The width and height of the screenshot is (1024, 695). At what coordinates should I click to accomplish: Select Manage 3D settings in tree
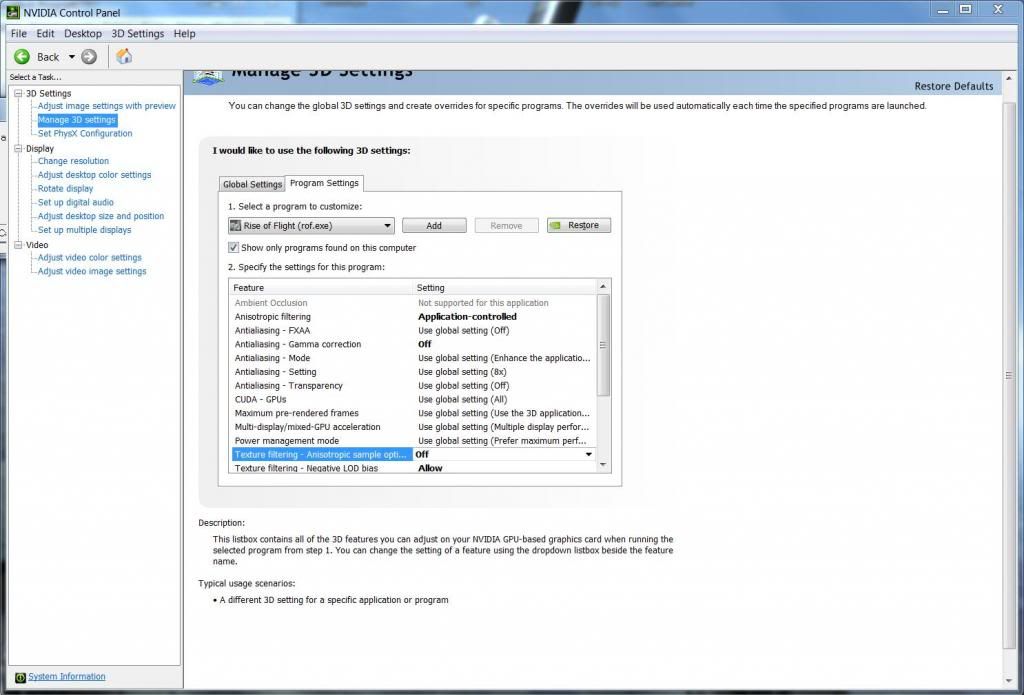77,120
